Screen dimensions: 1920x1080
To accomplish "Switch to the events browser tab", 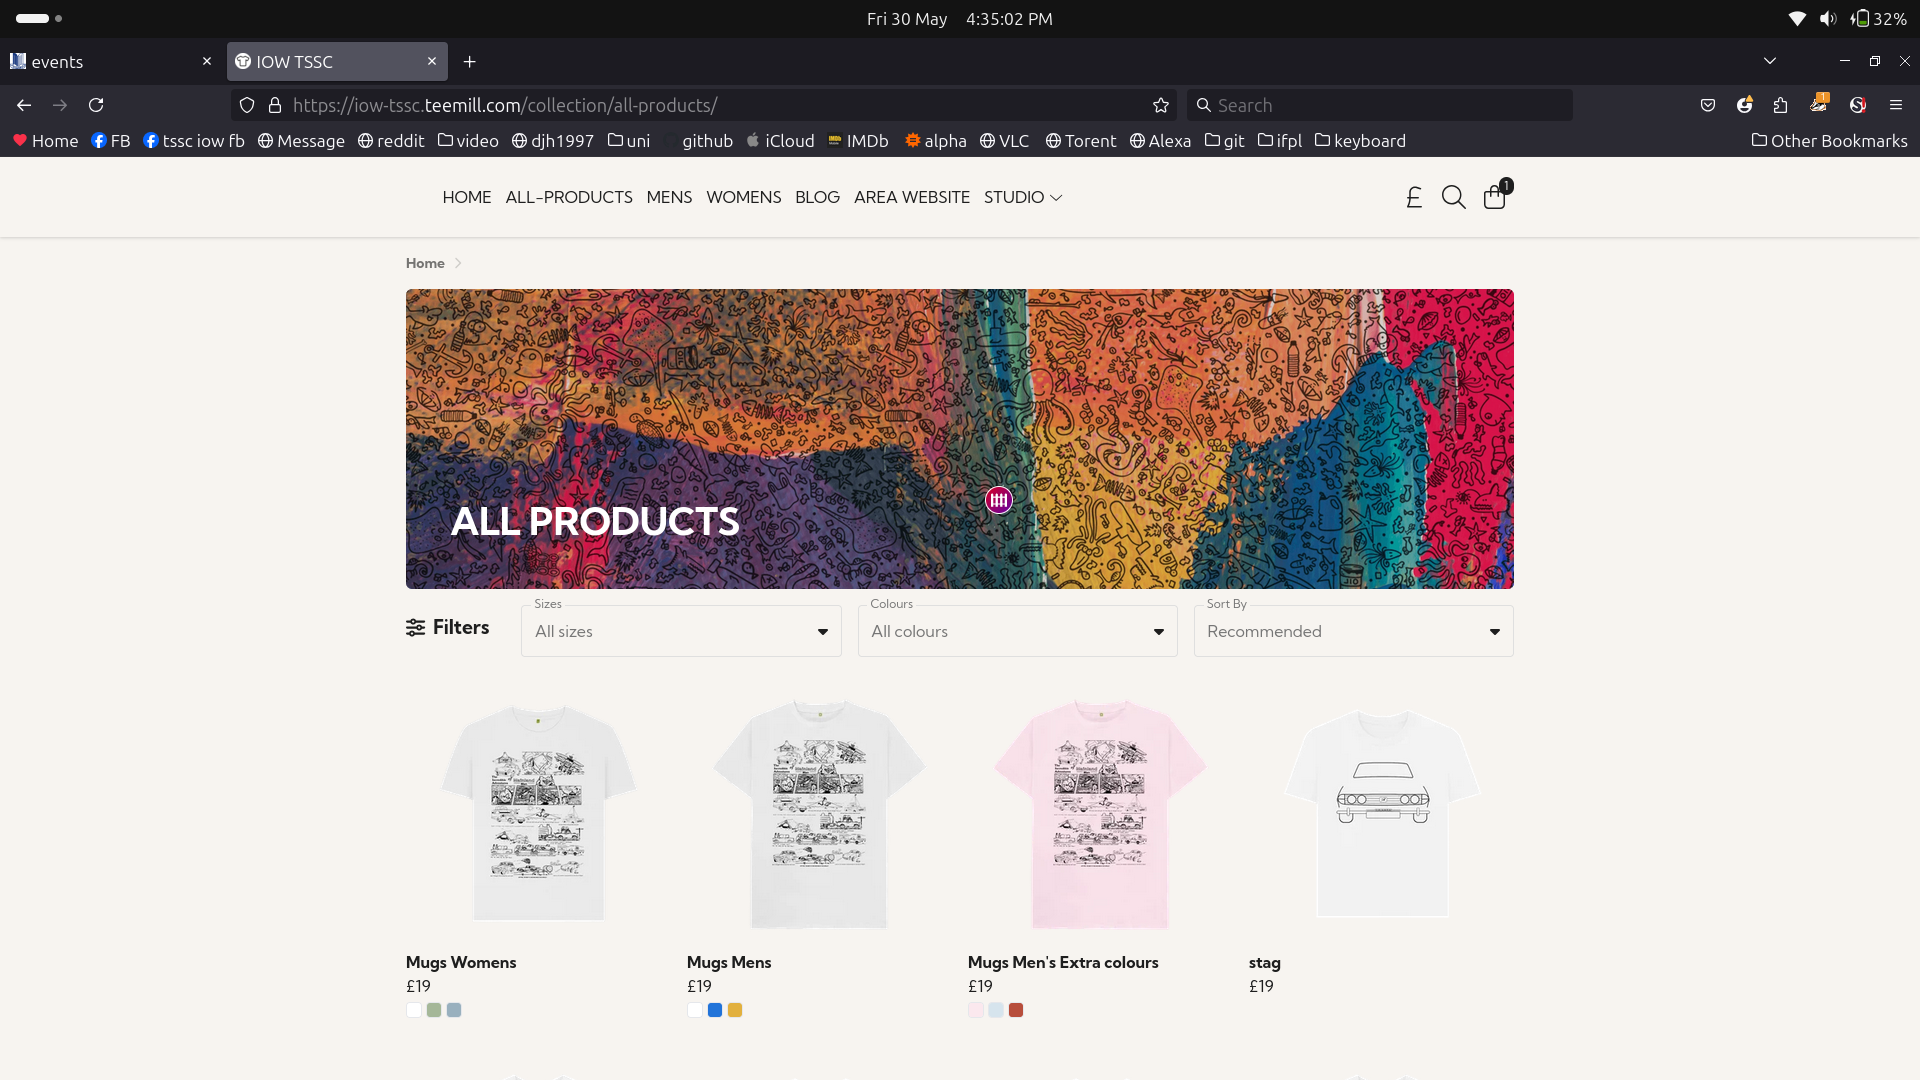I will click(110, 62).
